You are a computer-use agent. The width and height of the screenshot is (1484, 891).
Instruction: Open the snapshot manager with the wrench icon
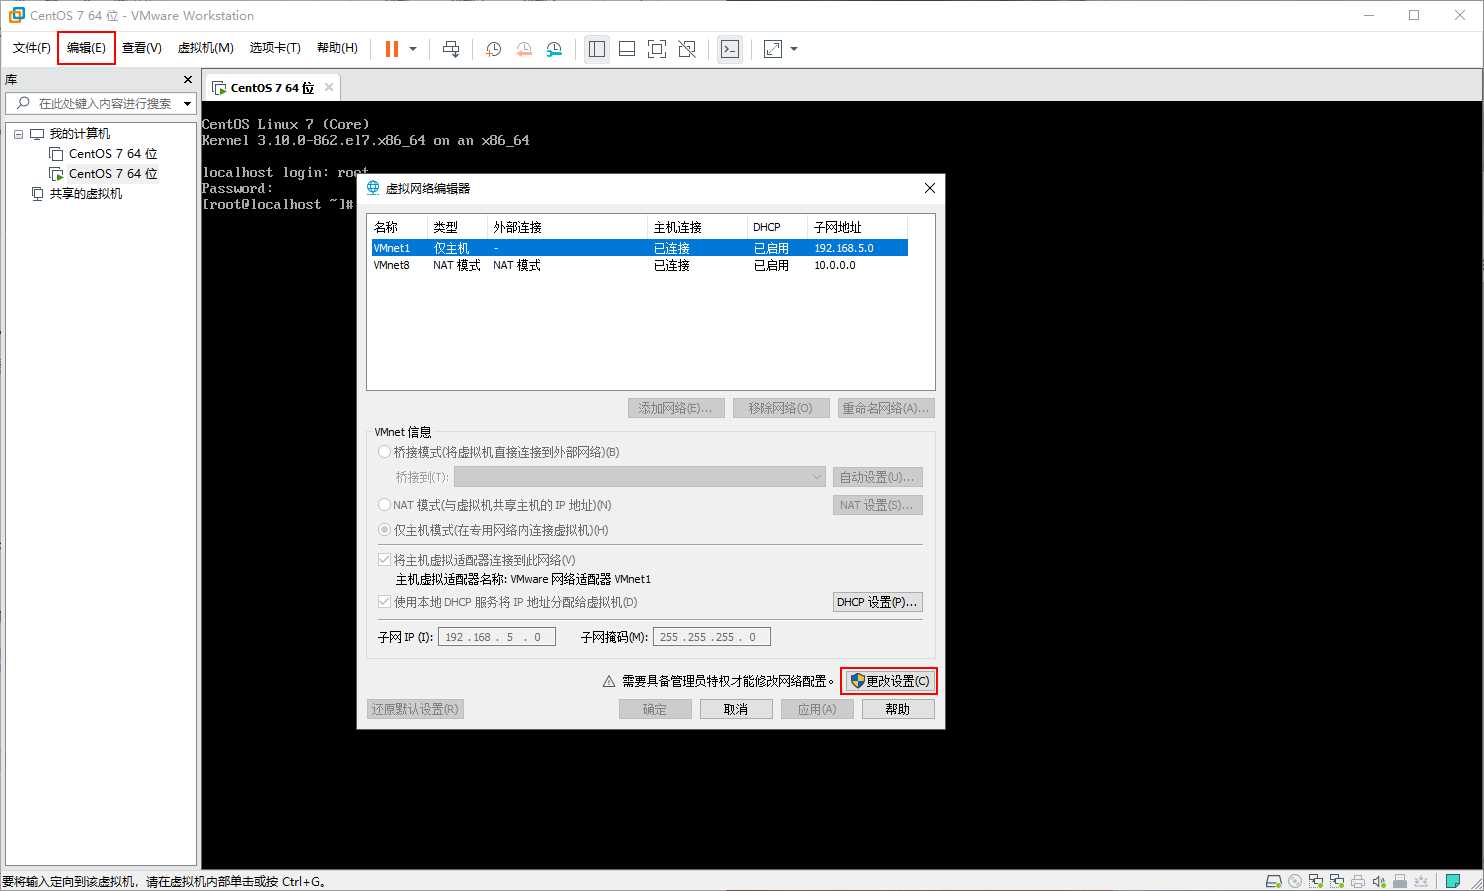click(x=554, y=49)
